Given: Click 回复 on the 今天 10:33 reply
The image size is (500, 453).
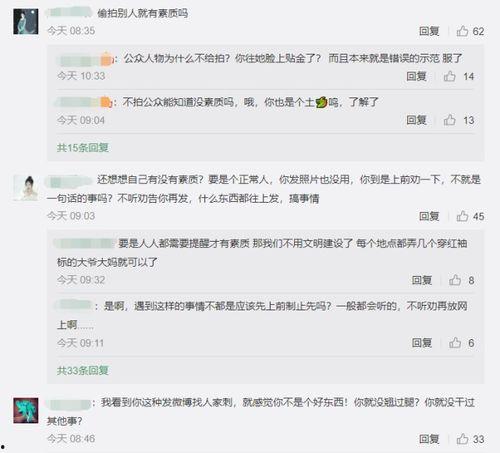Looking at the screenshot, I should pos(416,76).
